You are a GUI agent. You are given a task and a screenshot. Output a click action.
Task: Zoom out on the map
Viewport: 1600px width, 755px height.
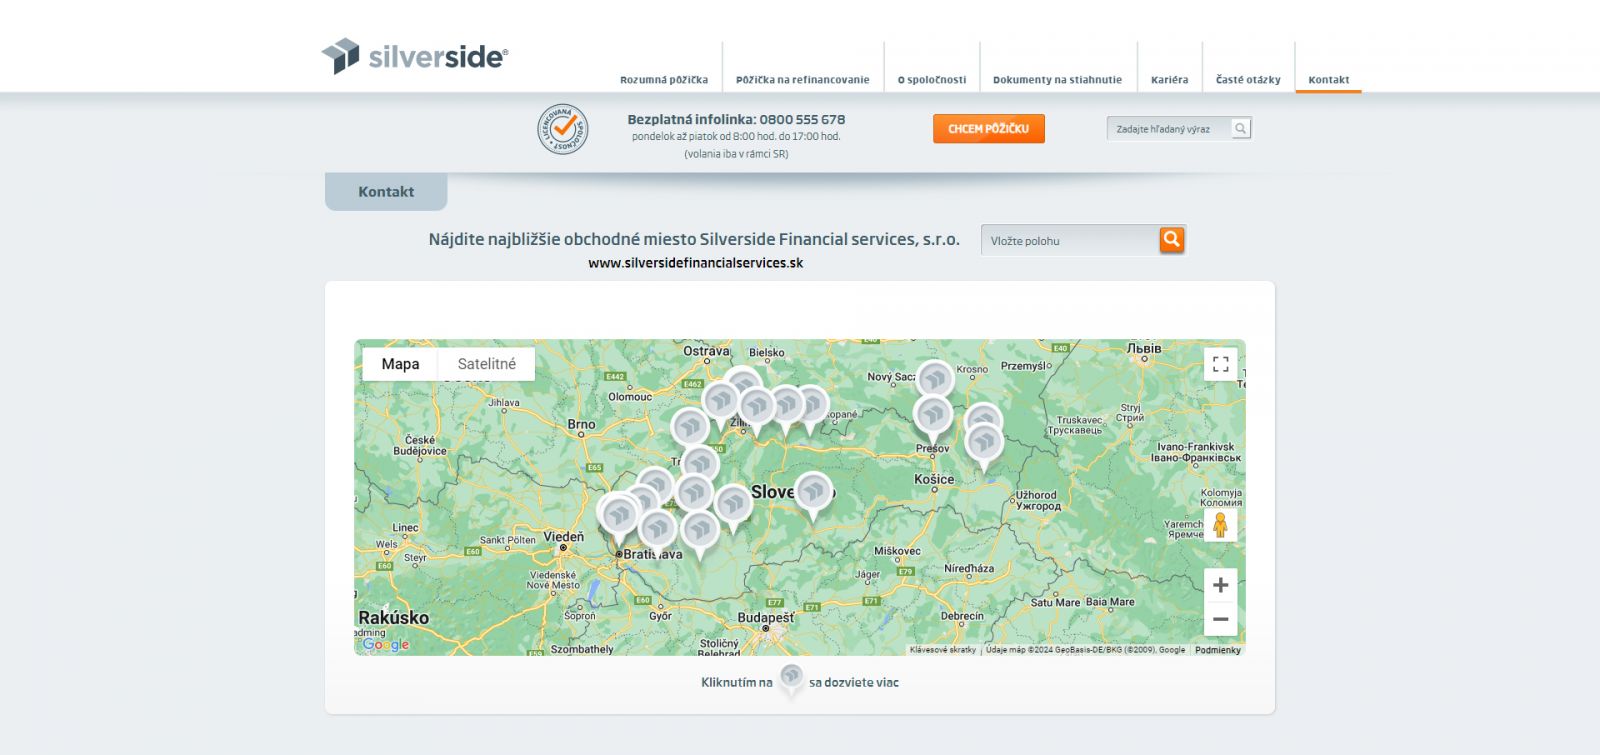tap(1220, 620)
